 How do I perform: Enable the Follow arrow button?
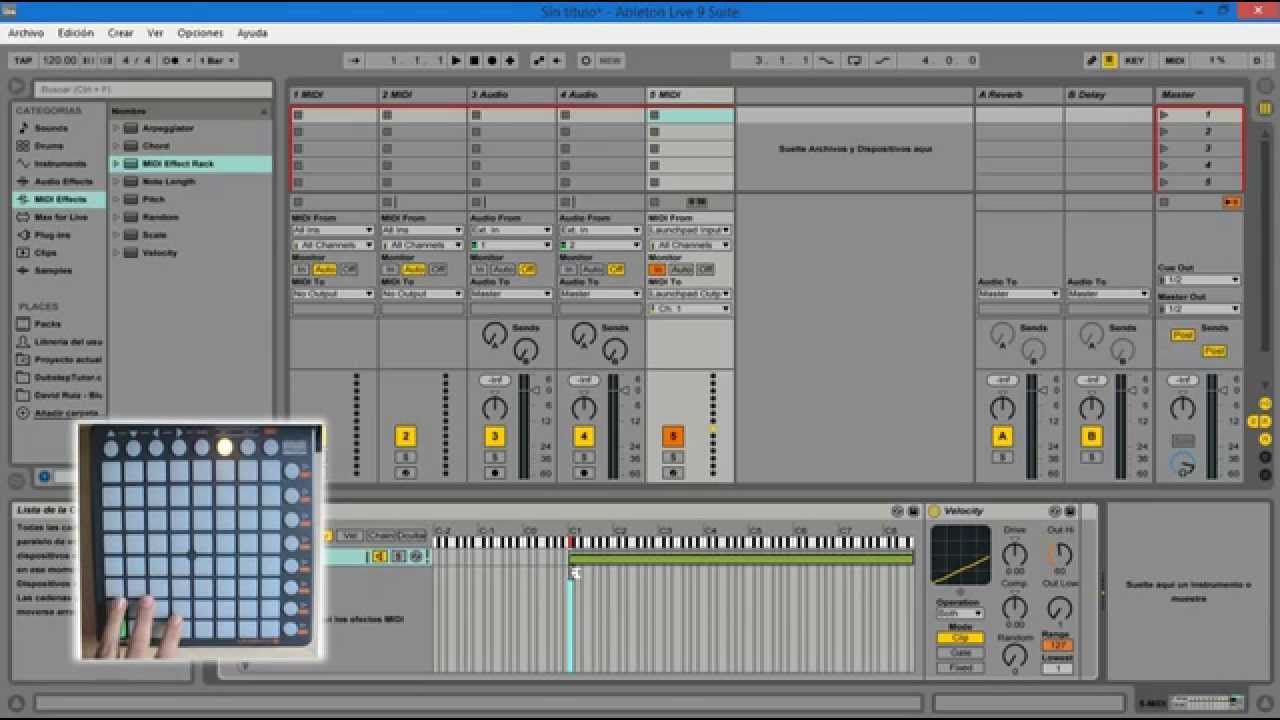pyautogui.click(x=354, y=60)
